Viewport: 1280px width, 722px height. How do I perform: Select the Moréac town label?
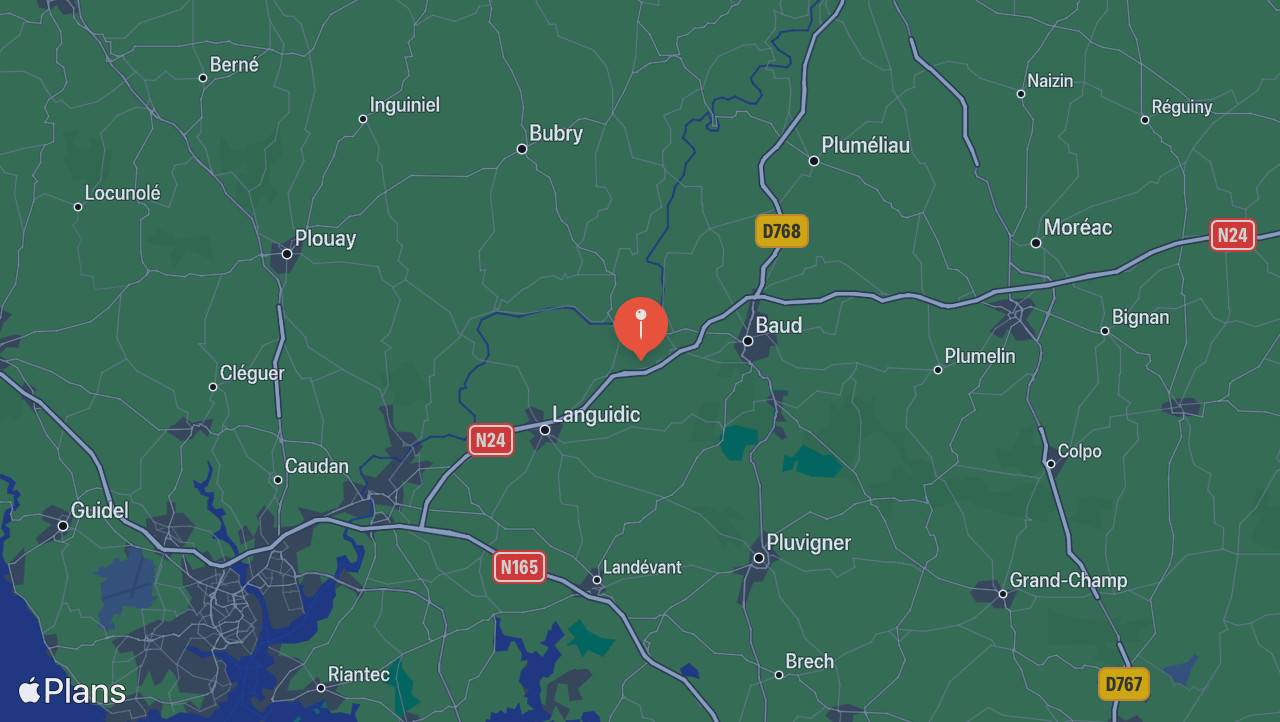click(1078, 227)
